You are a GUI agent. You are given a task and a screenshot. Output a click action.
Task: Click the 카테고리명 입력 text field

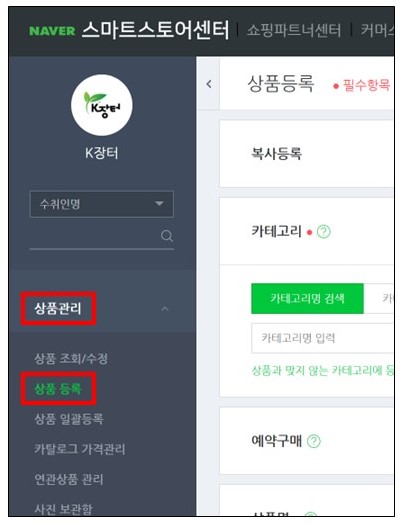coord(322,338)
